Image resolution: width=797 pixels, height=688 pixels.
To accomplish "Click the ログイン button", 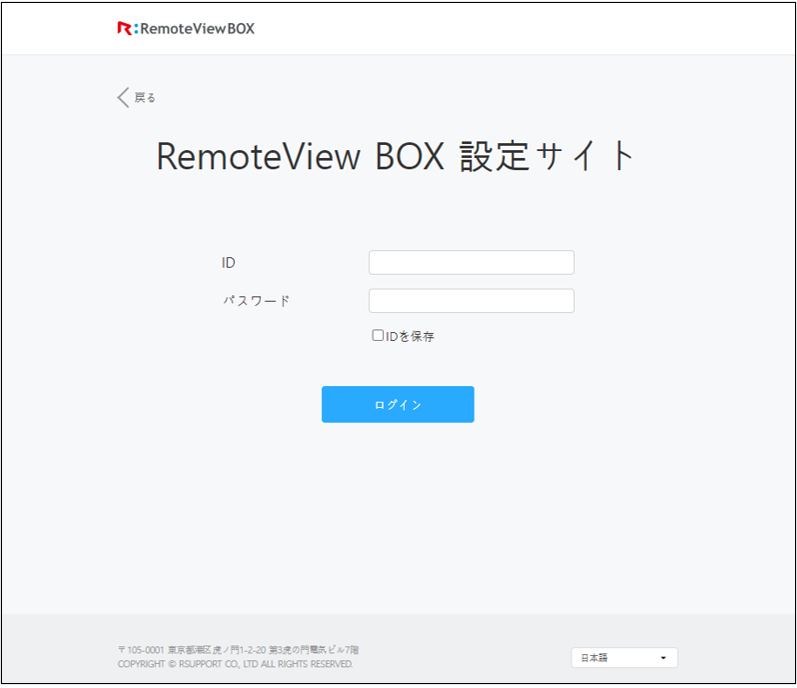I will click(397, 404).
